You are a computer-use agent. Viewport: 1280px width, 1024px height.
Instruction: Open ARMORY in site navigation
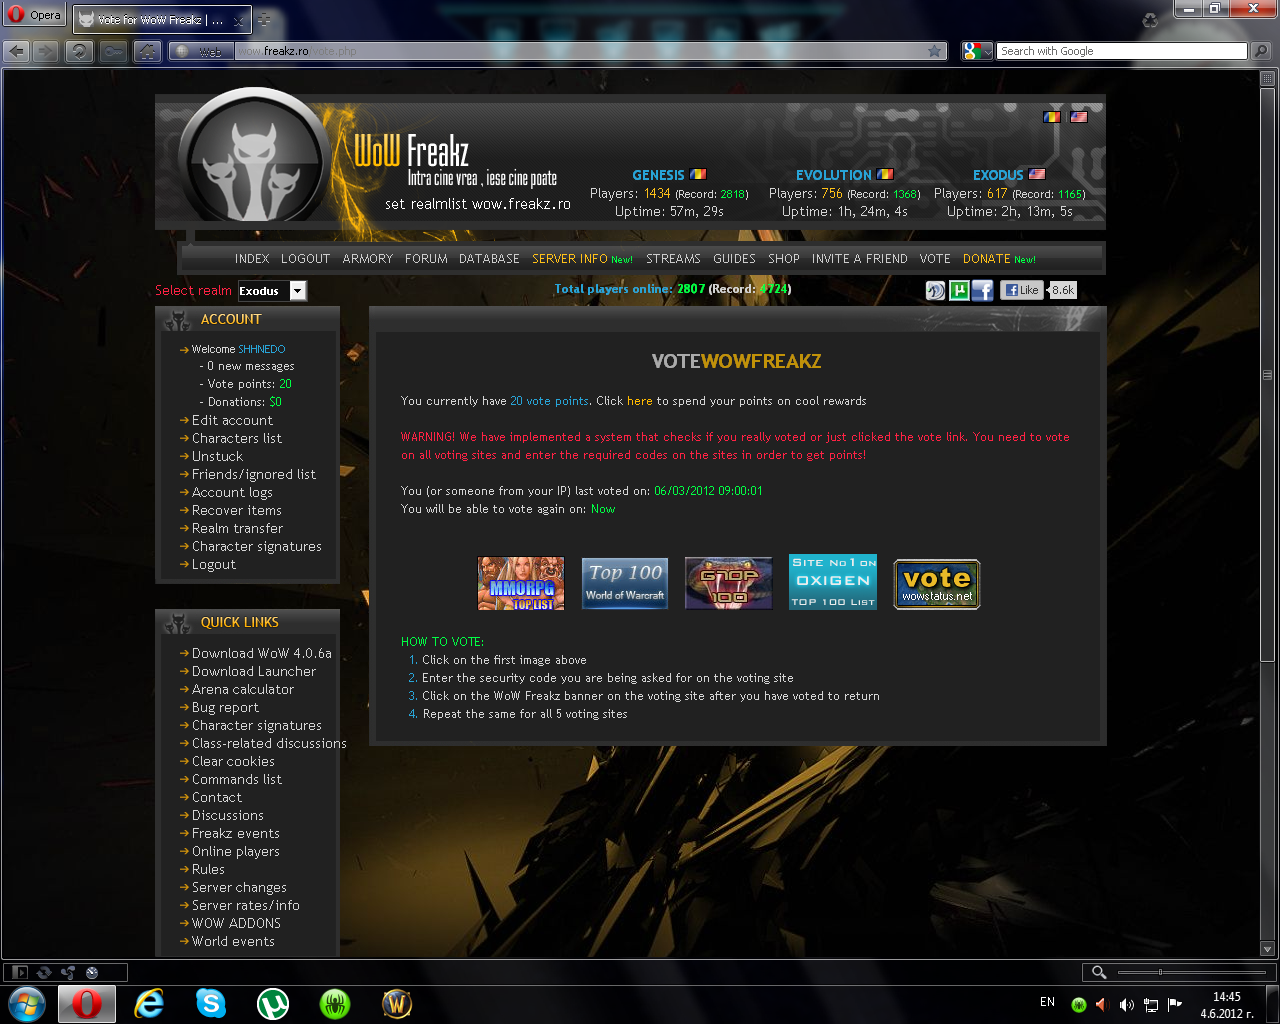367,258
